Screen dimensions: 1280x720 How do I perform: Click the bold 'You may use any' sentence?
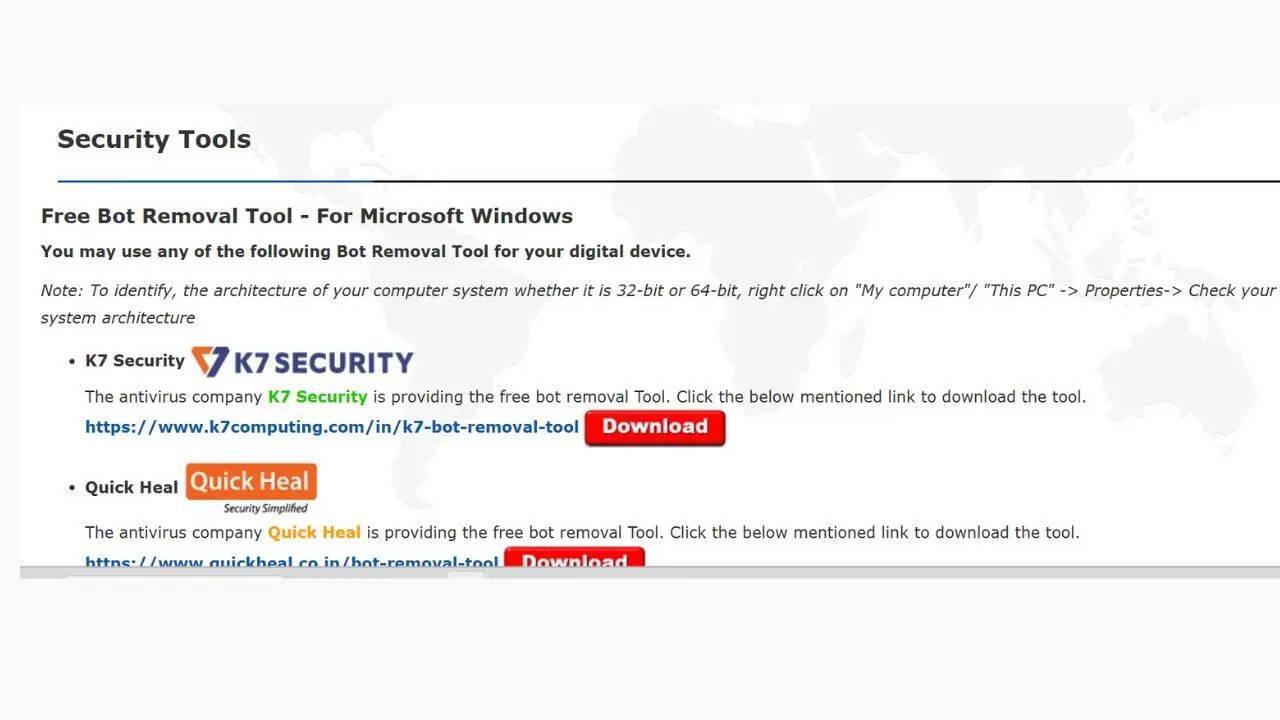365,251
